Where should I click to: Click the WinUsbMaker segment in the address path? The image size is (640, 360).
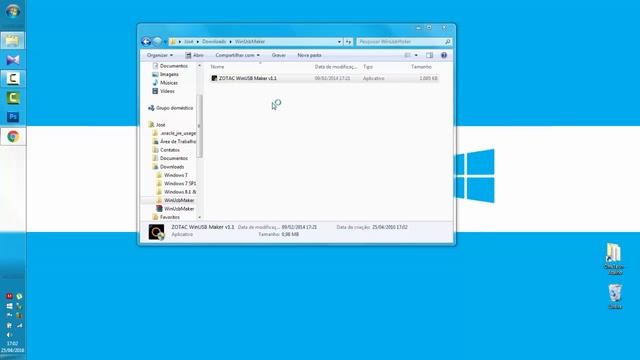pyautogui.click(x=250, y=42)
